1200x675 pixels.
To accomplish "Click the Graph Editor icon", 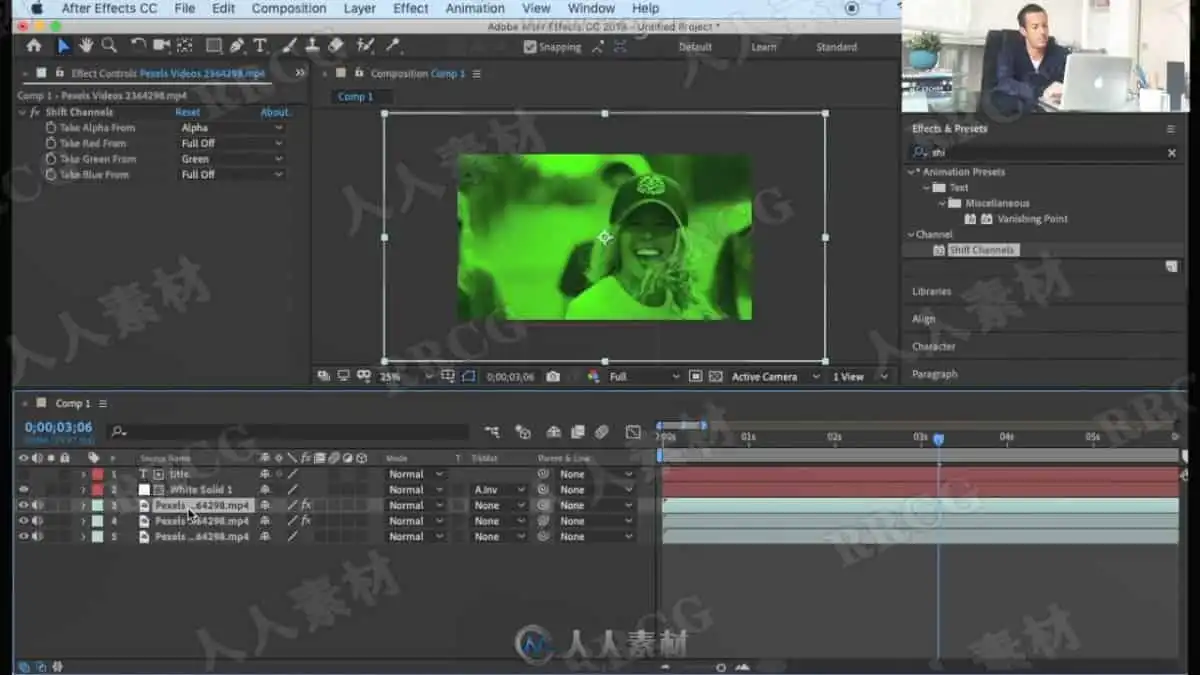I will point(633,432).
